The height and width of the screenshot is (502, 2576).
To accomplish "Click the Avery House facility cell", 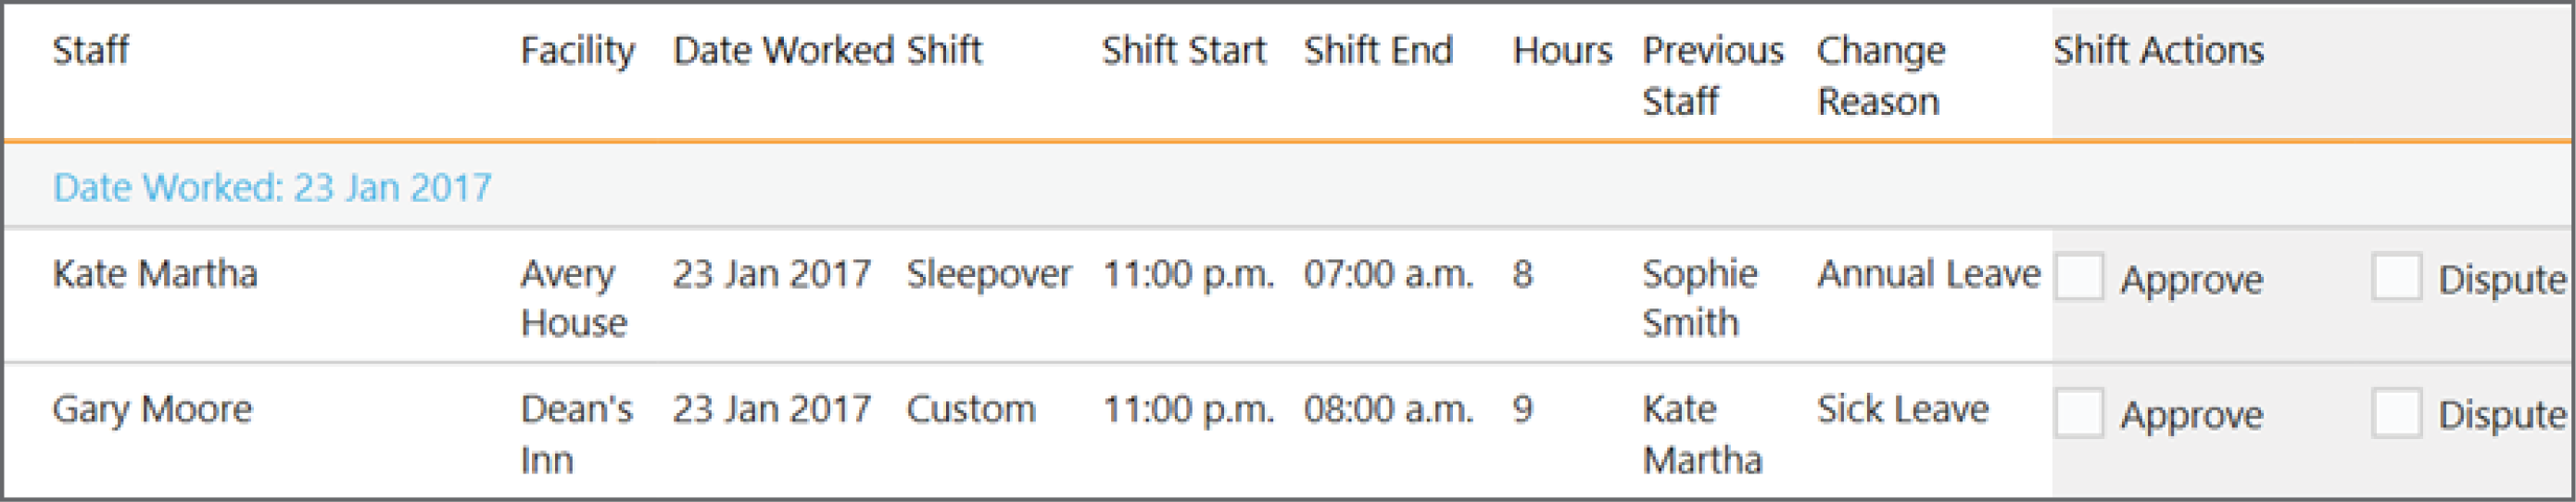I will (x=574, y=298).
